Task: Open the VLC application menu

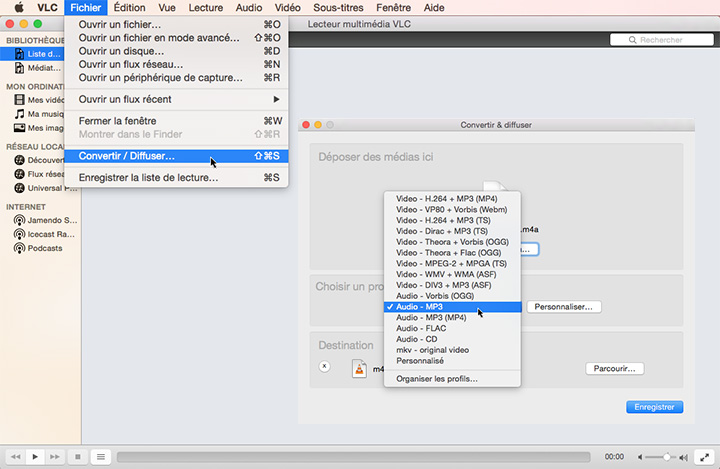Action: [47, 7]
